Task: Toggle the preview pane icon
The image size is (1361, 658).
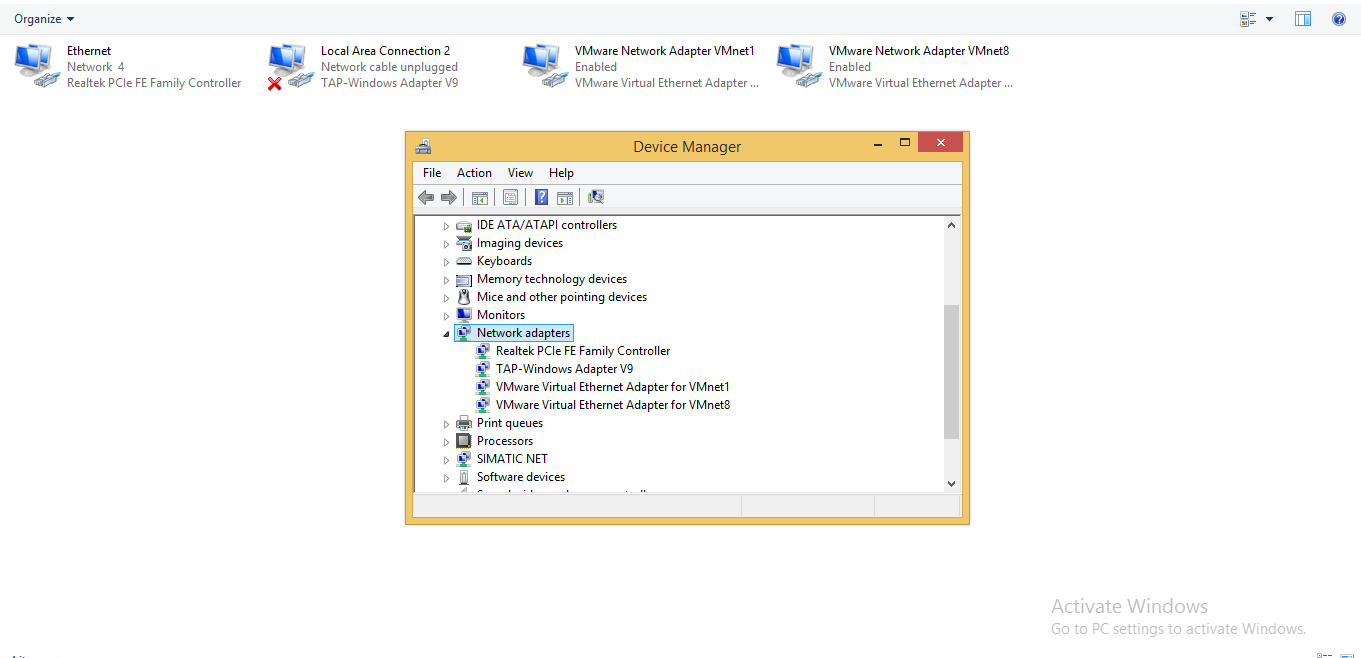Action: 1303,19
